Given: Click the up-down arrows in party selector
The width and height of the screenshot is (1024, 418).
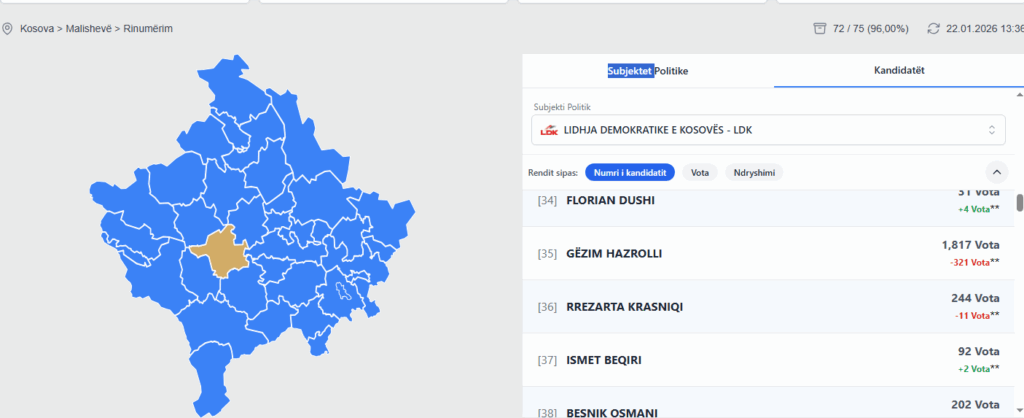Looking at the screenshot, I should [x=992, y=130].
